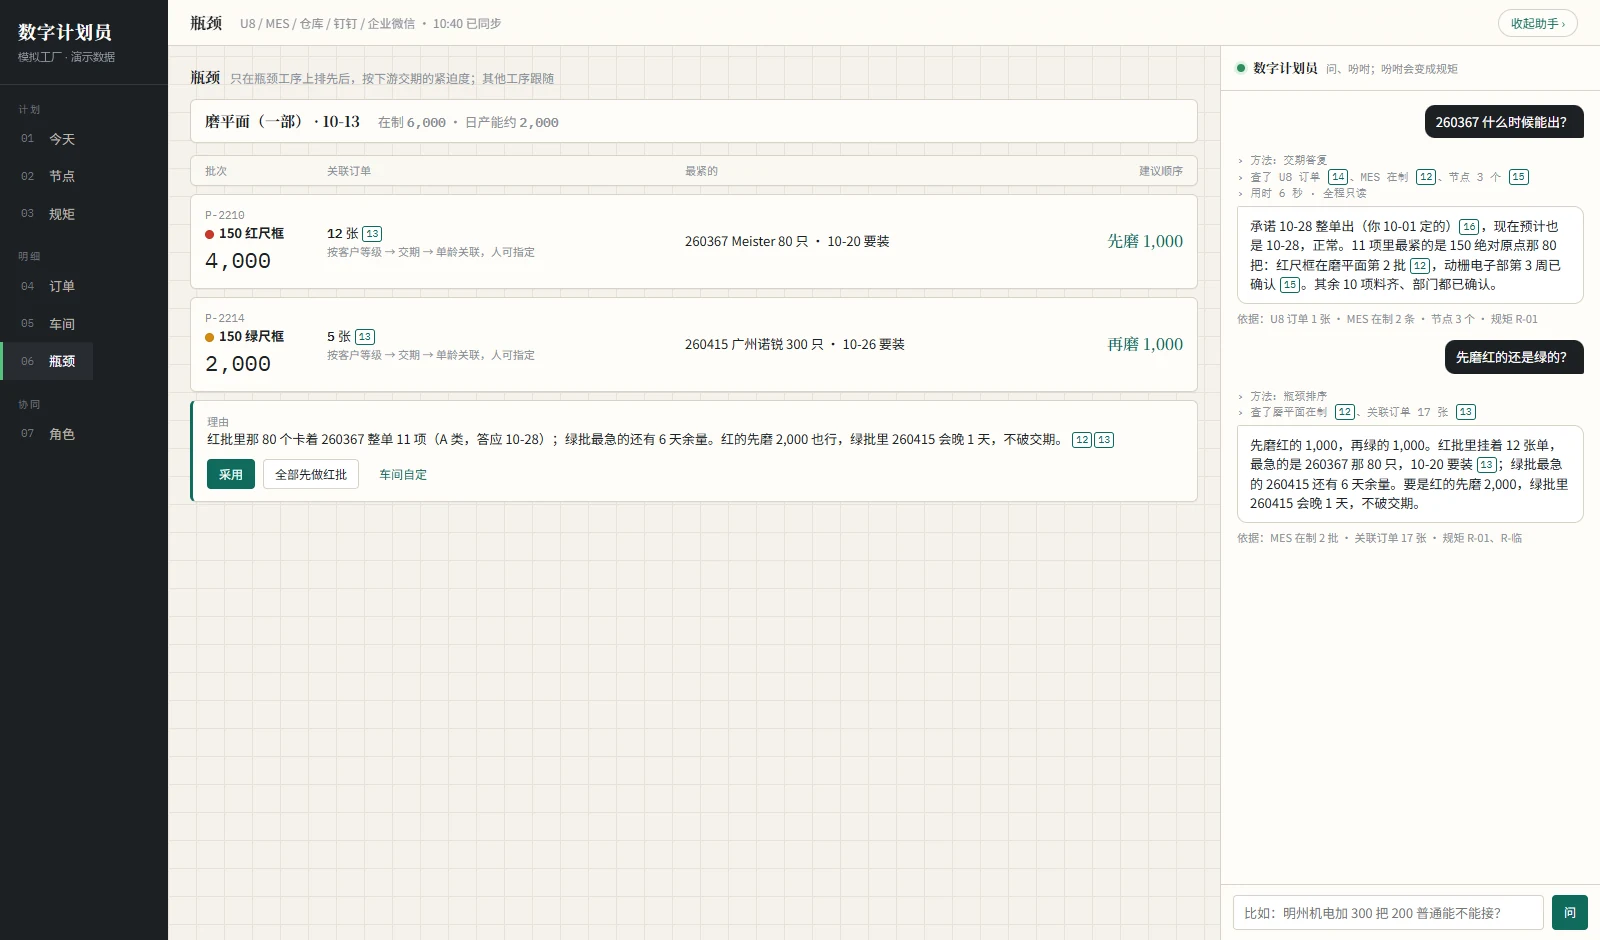Send the question with the 问 button

(1570, 913)
